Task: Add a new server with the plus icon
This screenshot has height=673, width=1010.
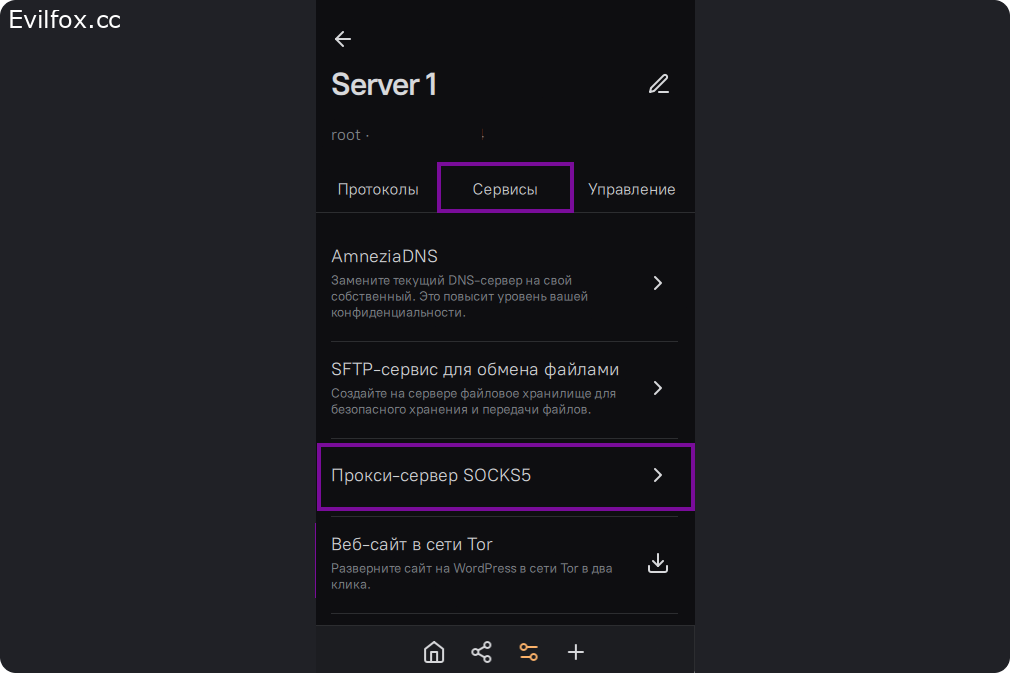Action: pyautogui.click(x=576, y=653)
